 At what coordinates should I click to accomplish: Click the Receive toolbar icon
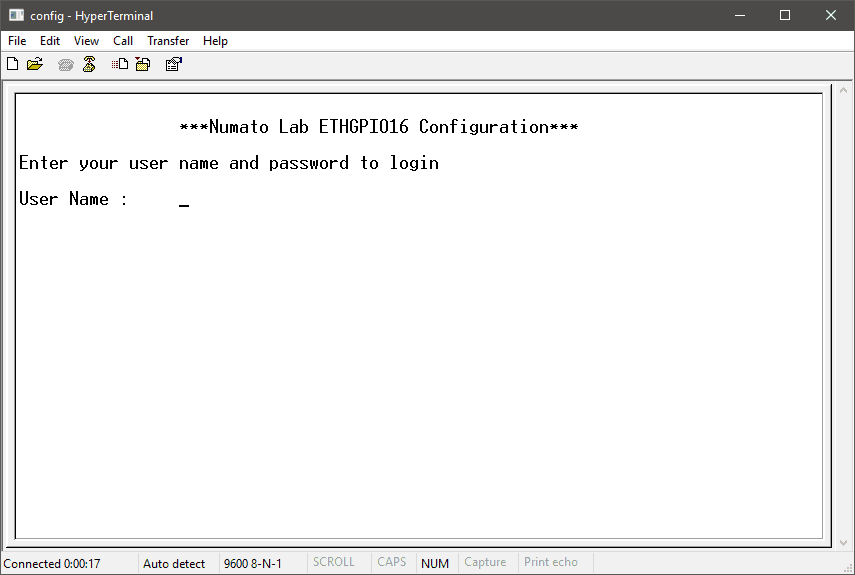point(143,65)
